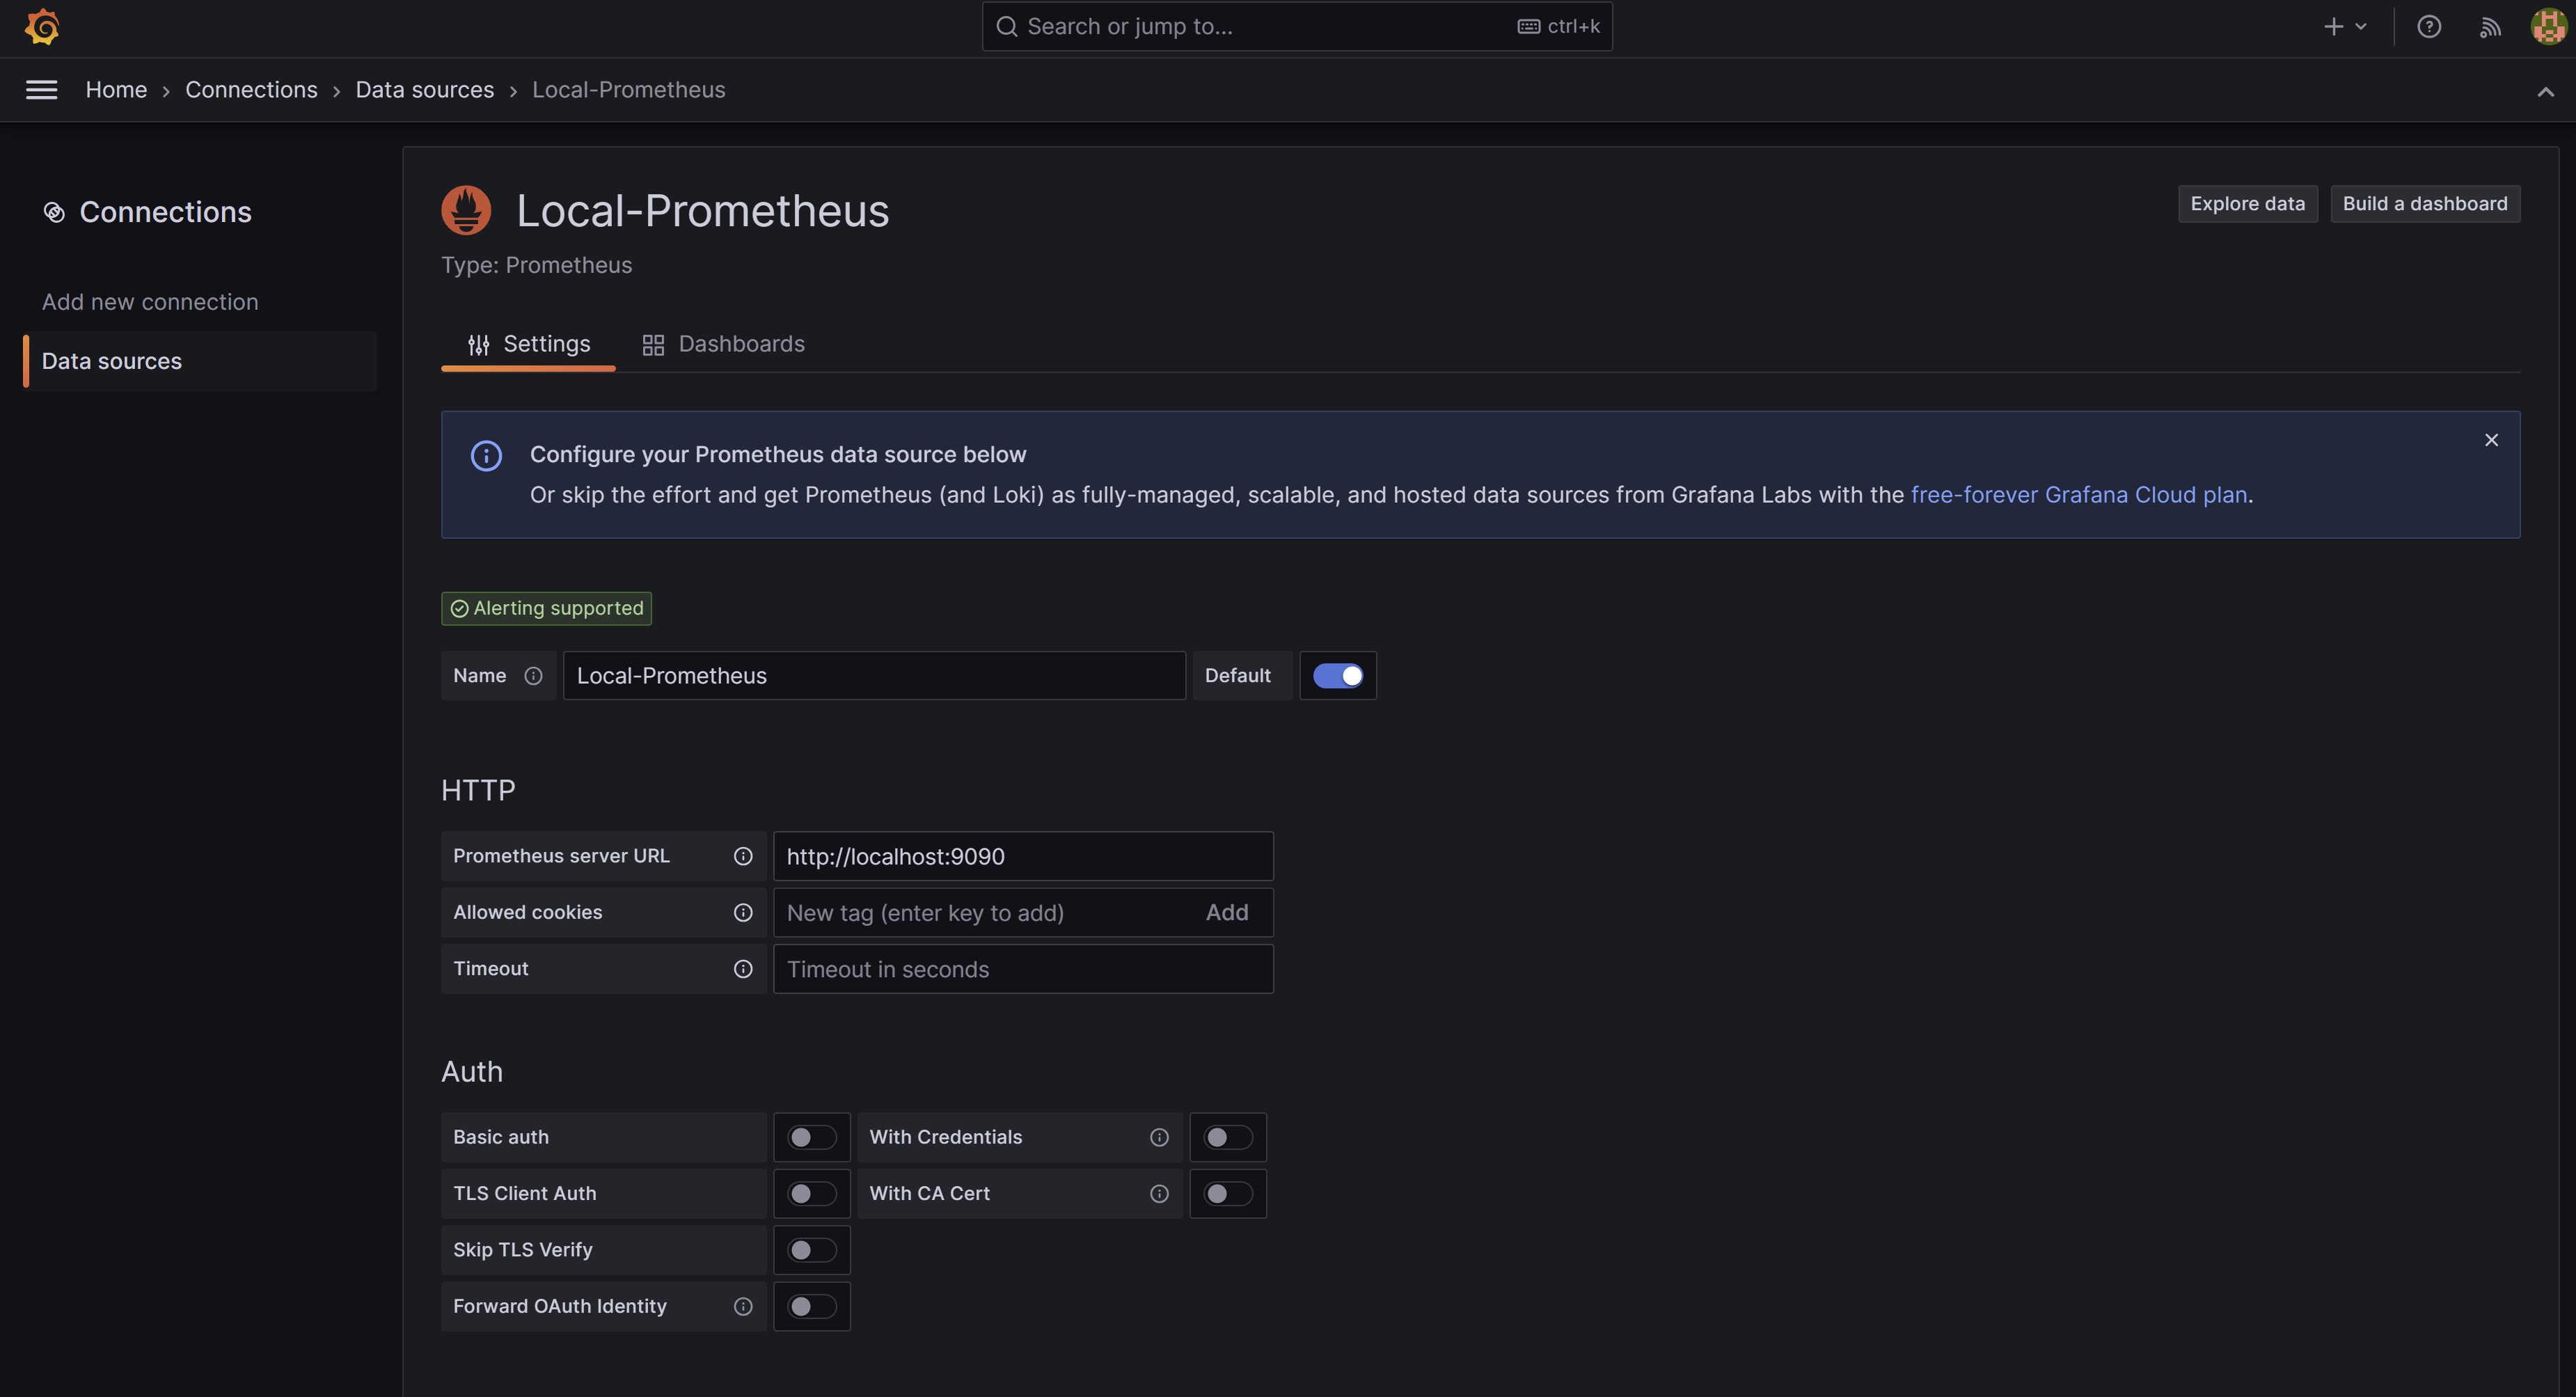Open the news feed RSS icon

click(2490, 27)
